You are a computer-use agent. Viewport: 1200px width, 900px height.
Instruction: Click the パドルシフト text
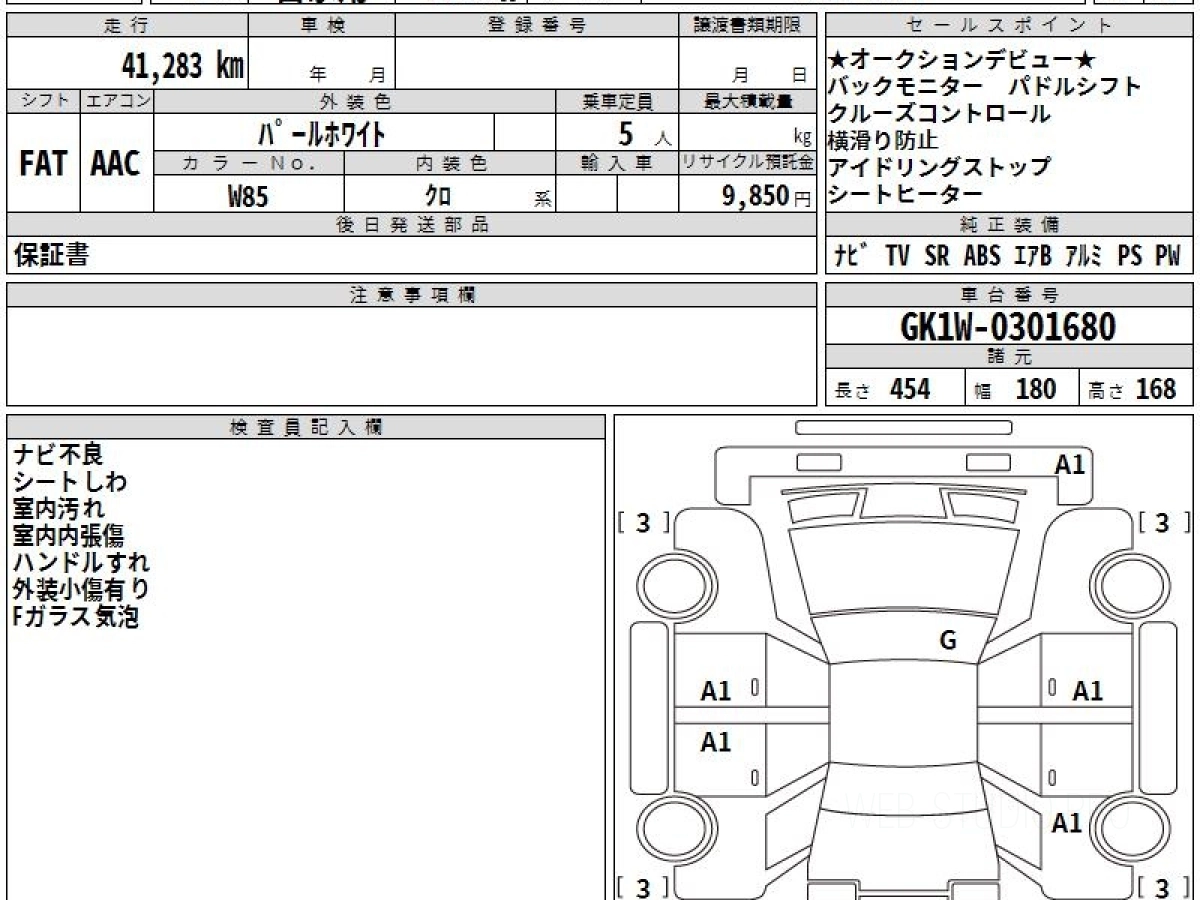1075,87
